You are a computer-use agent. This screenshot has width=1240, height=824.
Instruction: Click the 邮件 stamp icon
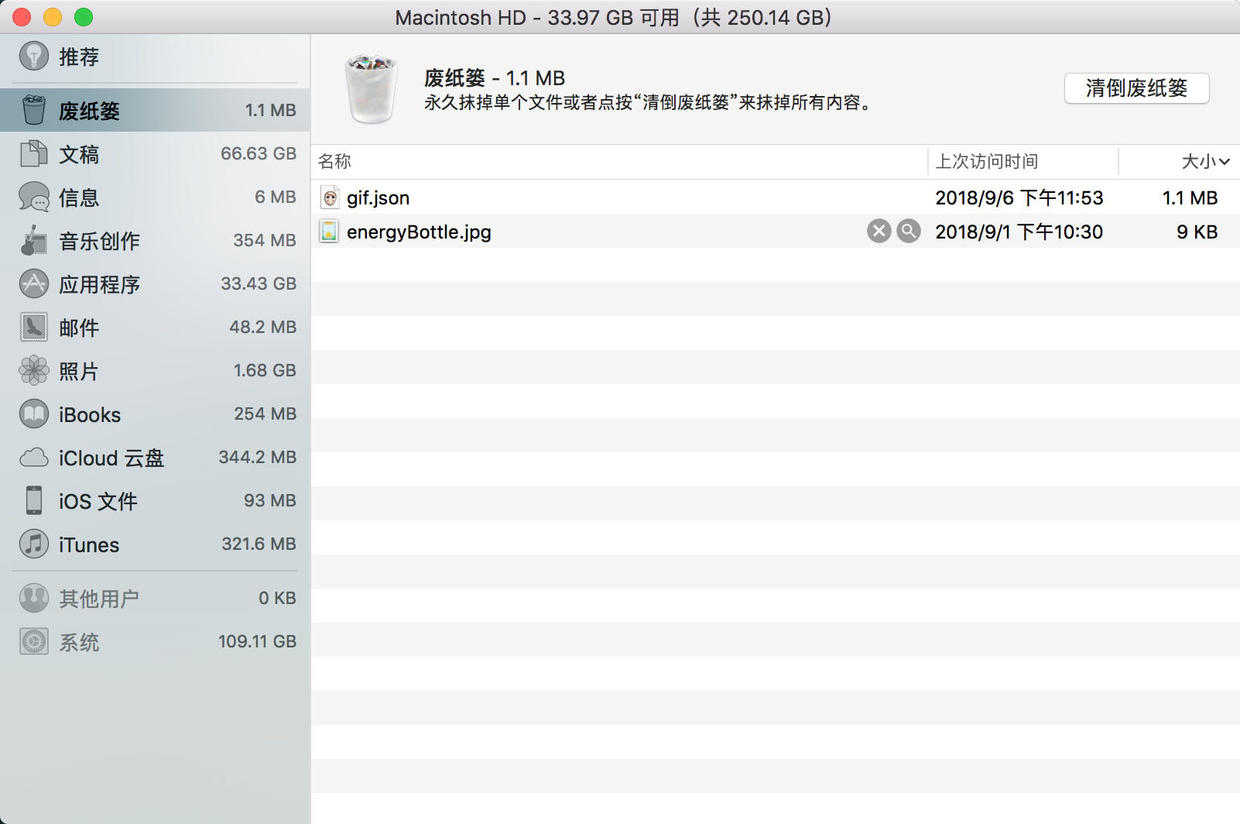click(x=34, y=327)
